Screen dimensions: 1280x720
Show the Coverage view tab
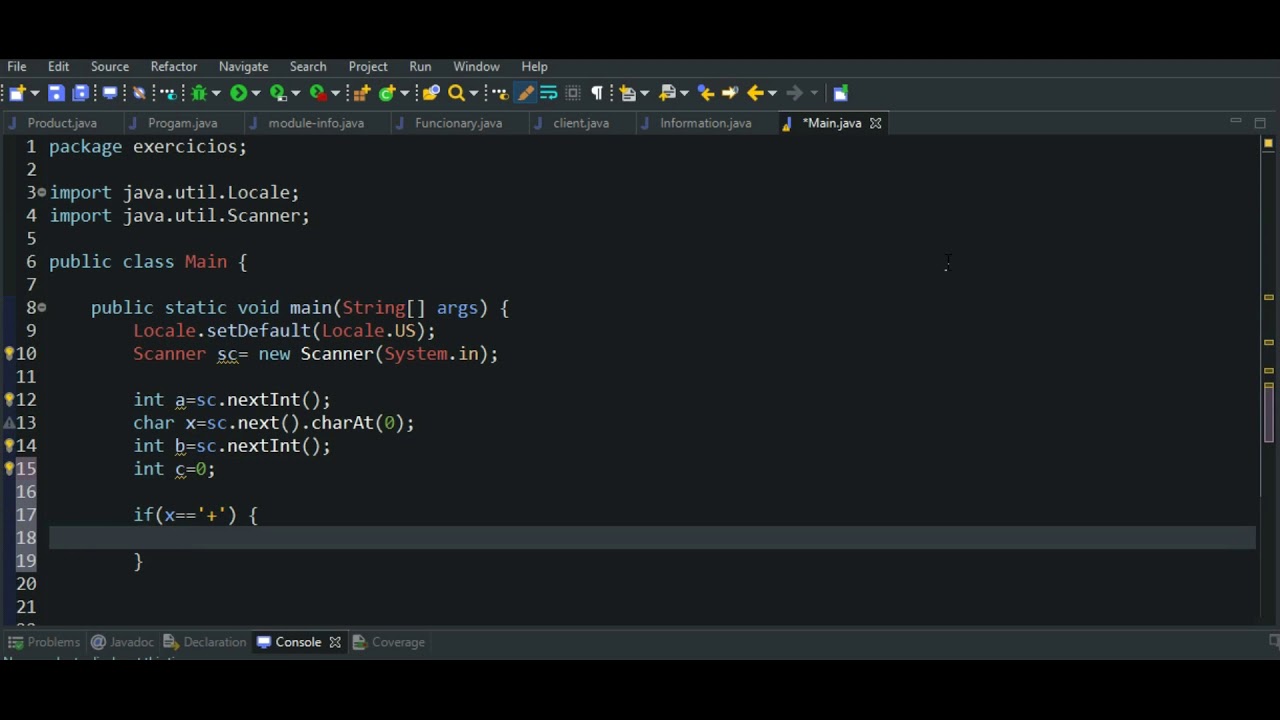(x=389, y=642)
